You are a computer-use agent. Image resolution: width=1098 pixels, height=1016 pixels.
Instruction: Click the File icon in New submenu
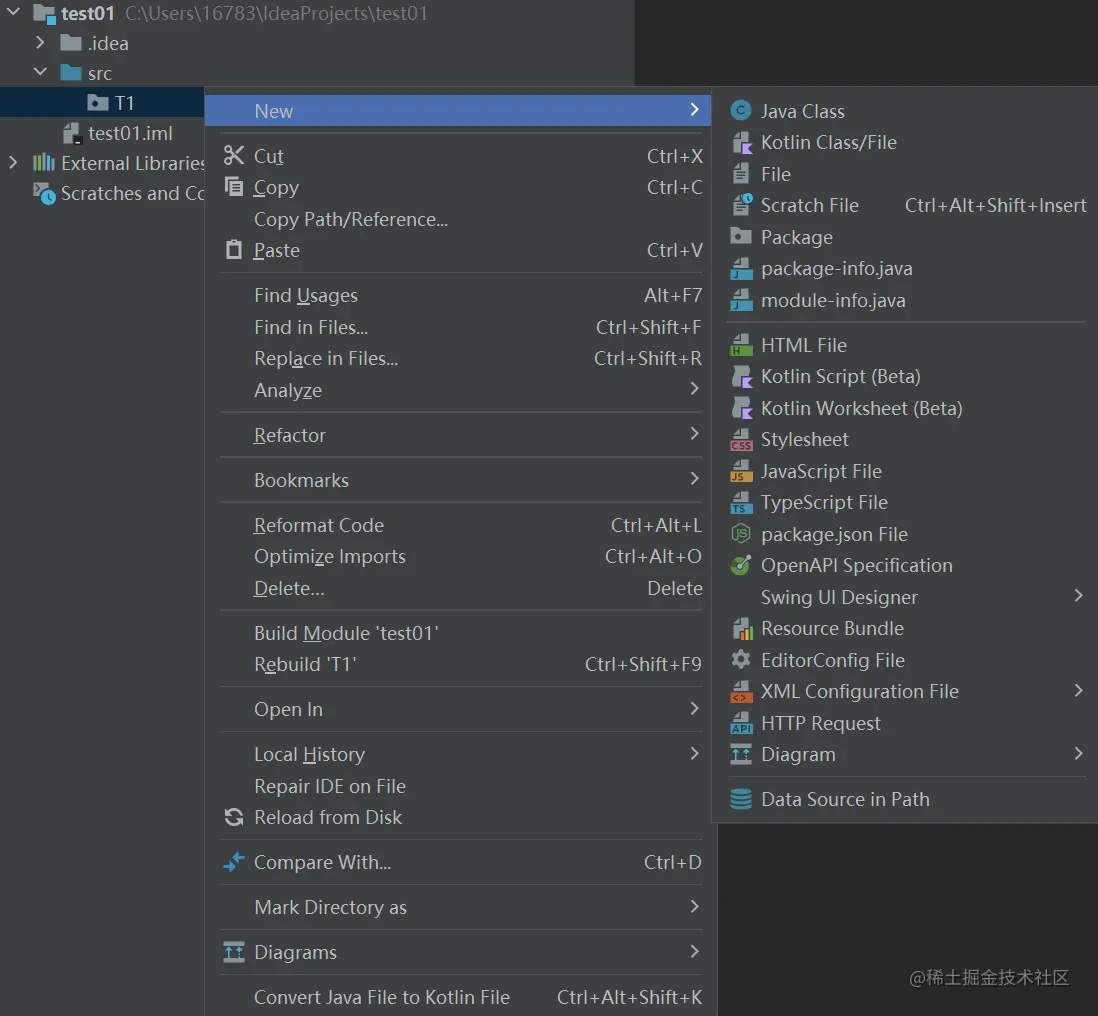click(x=741, y=174)
